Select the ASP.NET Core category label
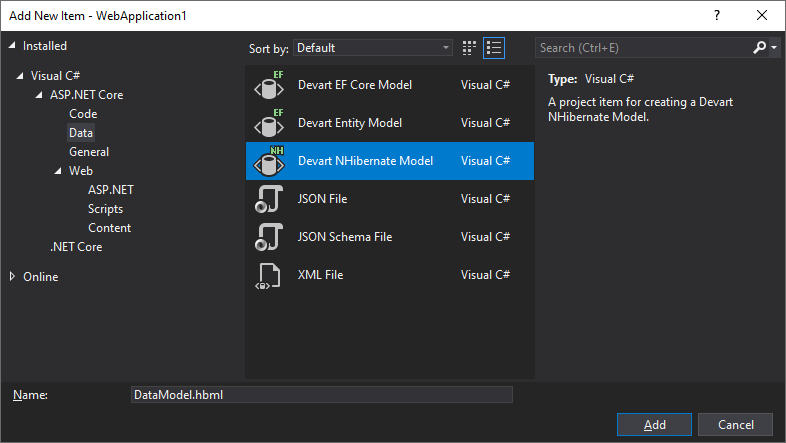Screen dimensions: 786x443 pyautogui.click(x=86, y=95)
